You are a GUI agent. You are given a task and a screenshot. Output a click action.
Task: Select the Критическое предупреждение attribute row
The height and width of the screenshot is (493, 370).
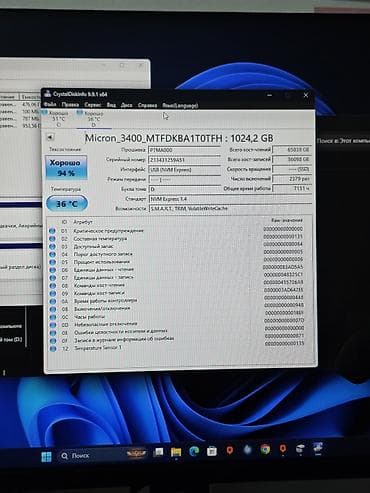pyautogui.click(x=177, y=230)
